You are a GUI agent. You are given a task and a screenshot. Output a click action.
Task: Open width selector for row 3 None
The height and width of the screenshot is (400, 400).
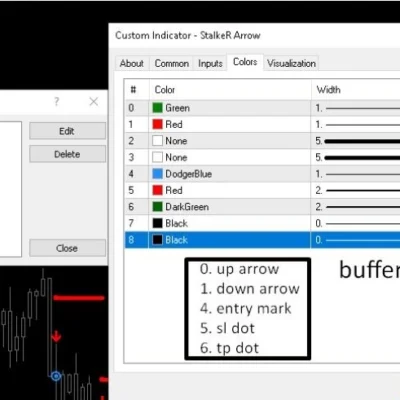click(355, 157)
